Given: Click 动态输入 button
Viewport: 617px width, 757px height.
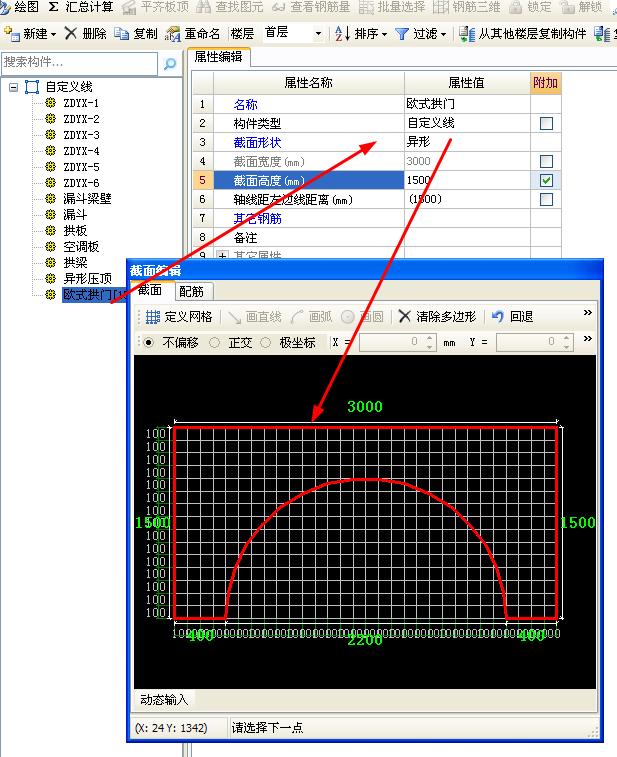Looking at the screenshot, I should pos(164,699).
